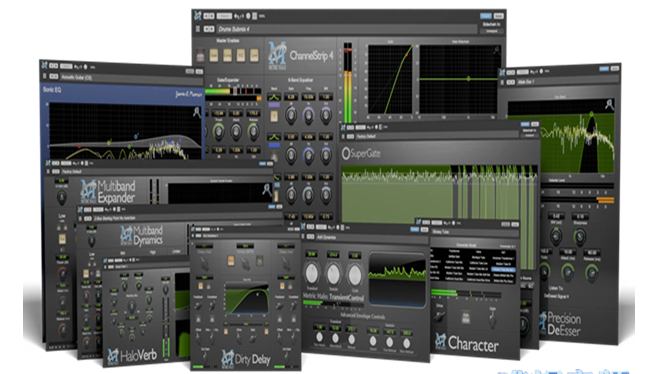Click the Sharpness knob in Precision DeEsser

pos(580,237)
